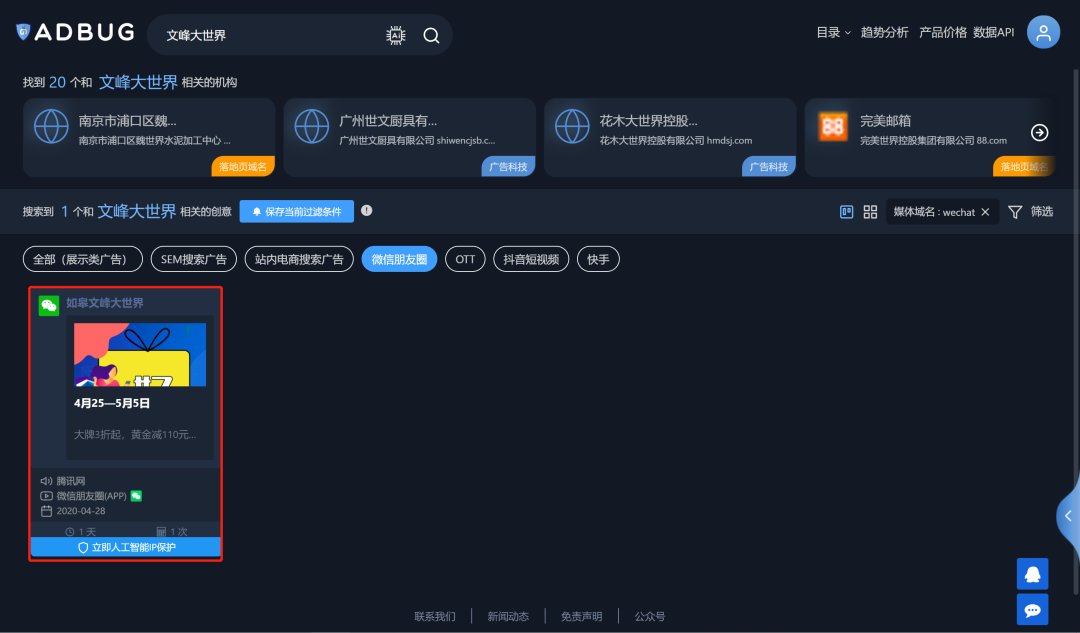Click the calendar icon beside 2020-04-28
This screenshot has width=1080, height=633.
click(x=46, y=511)
